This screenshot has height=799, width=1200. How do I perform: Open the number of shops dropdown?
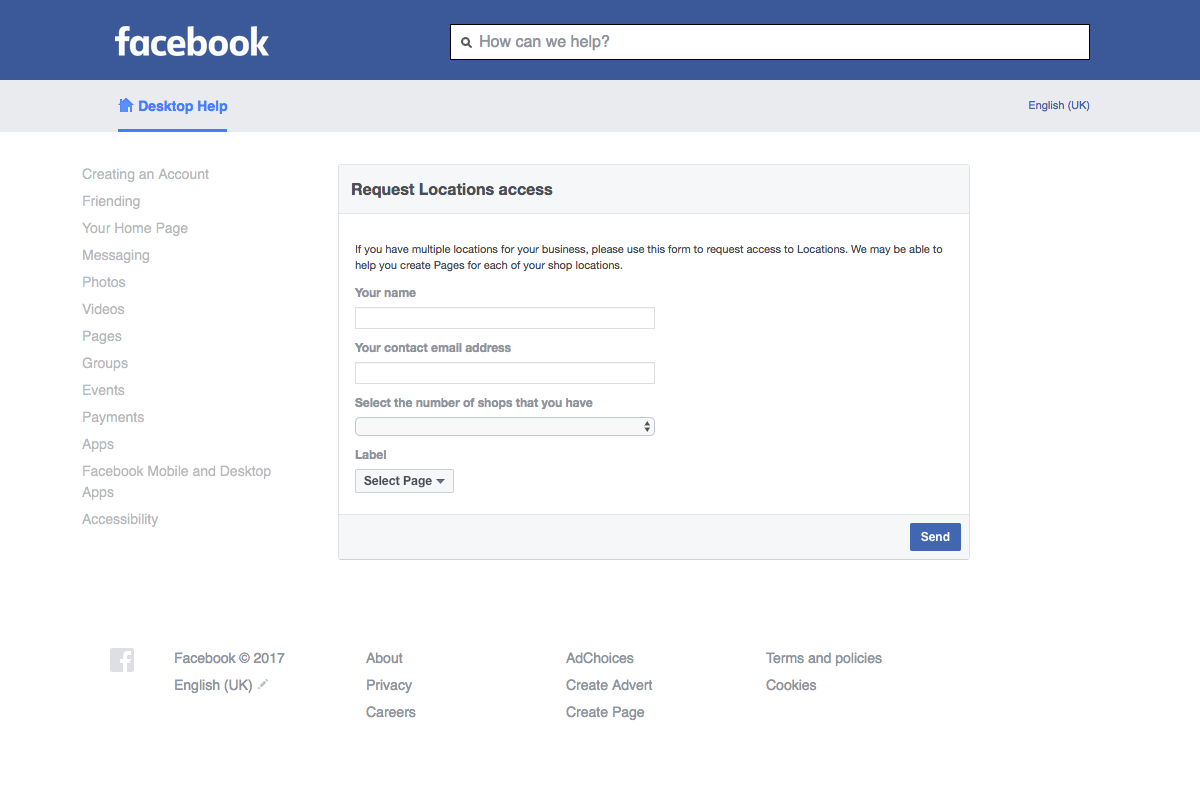505,427
